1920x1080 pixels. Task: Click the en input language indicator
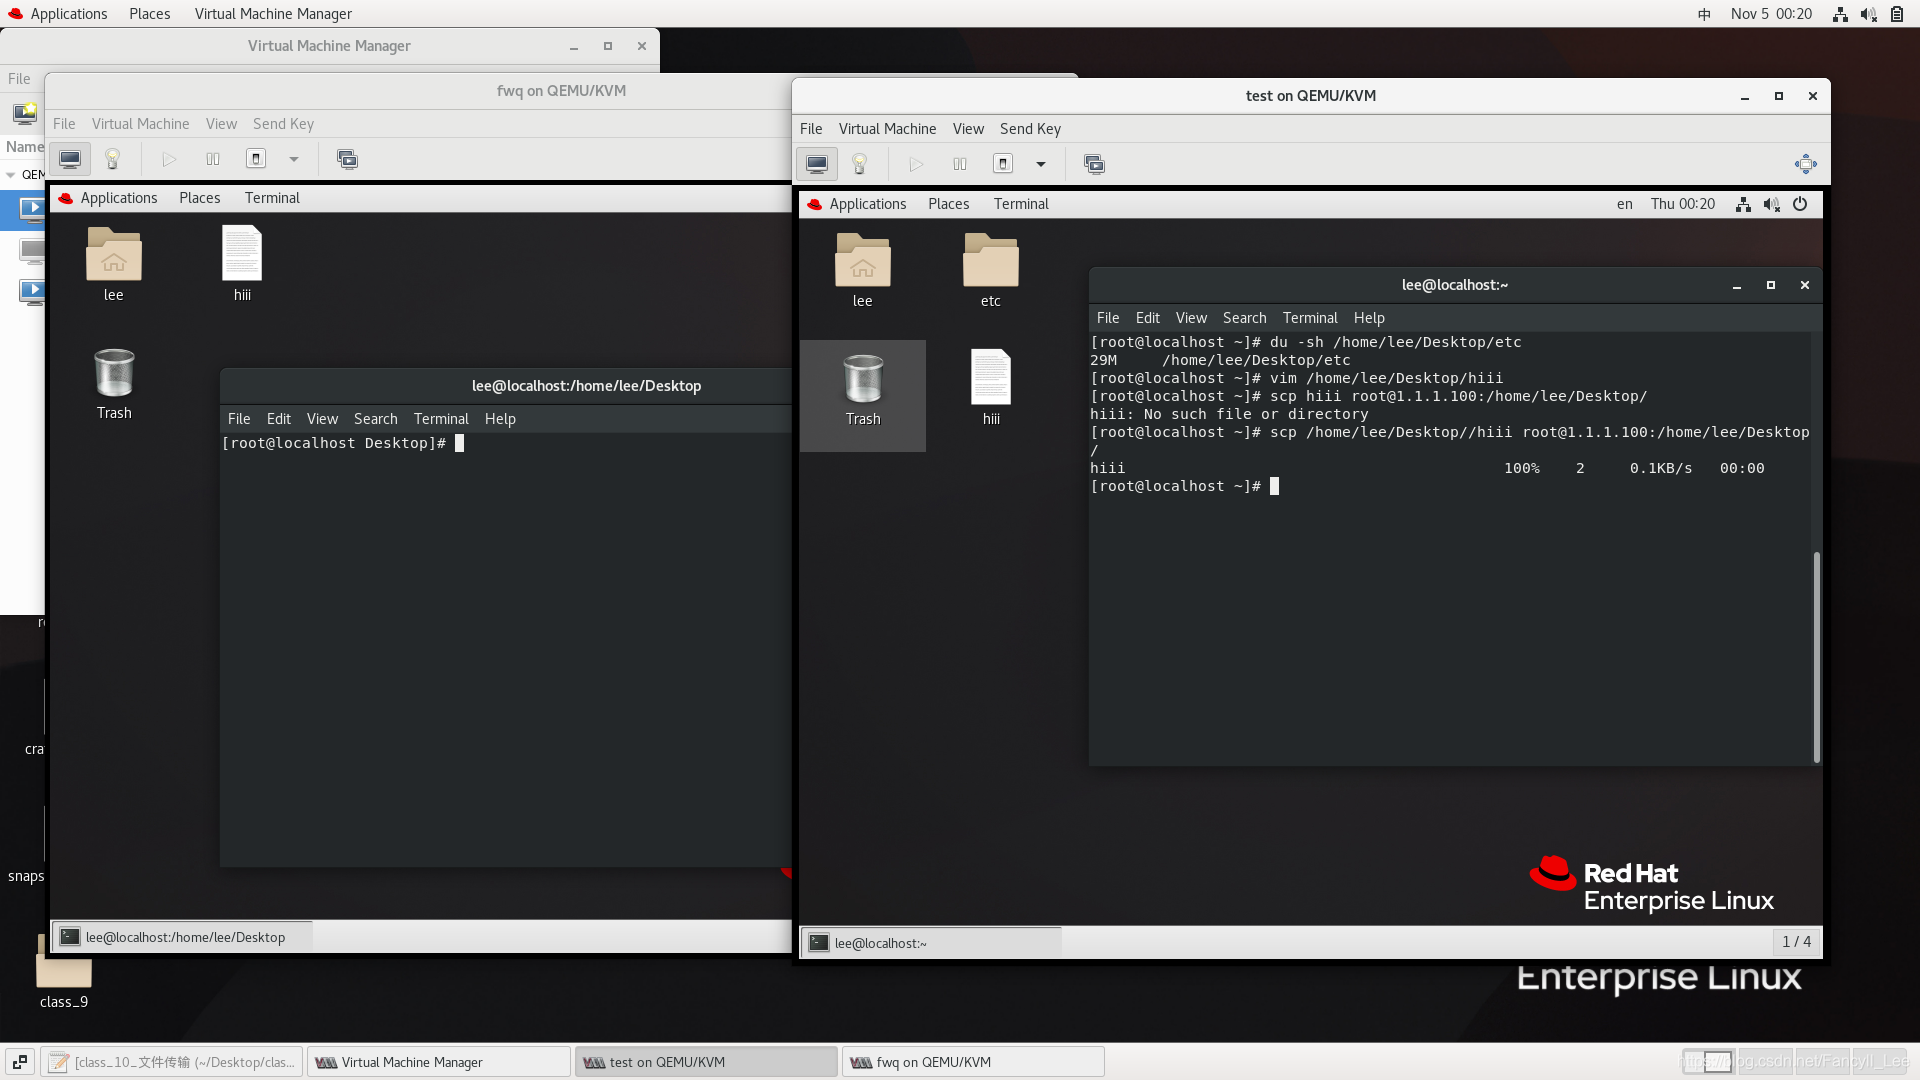click(1624, 204)
